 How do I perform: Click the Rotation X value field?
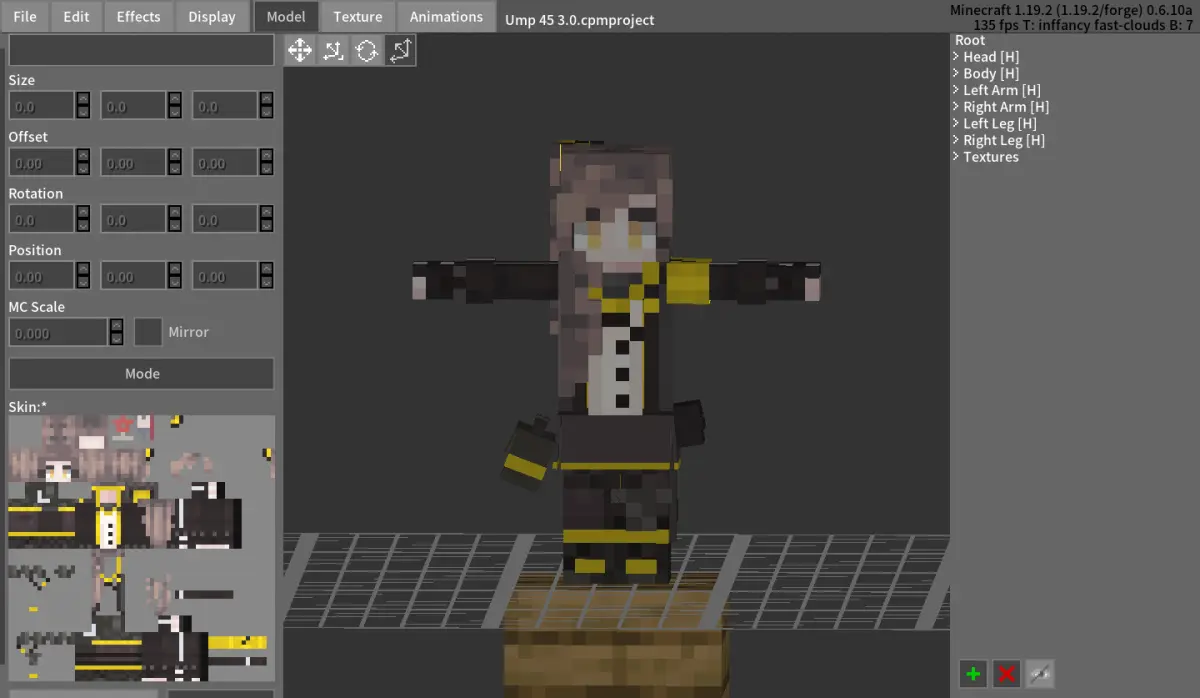[x=42, y=219]
